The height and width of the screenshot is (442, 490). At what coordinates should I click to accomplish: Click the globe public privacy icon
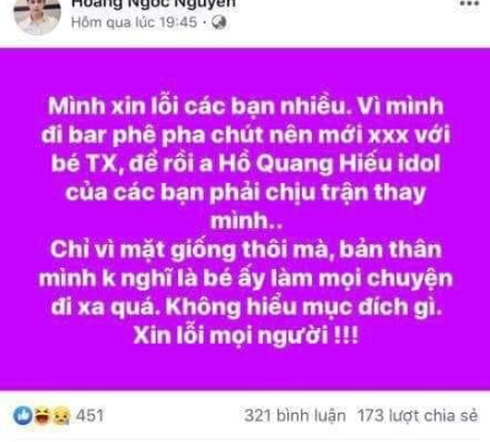pos(219,23)
